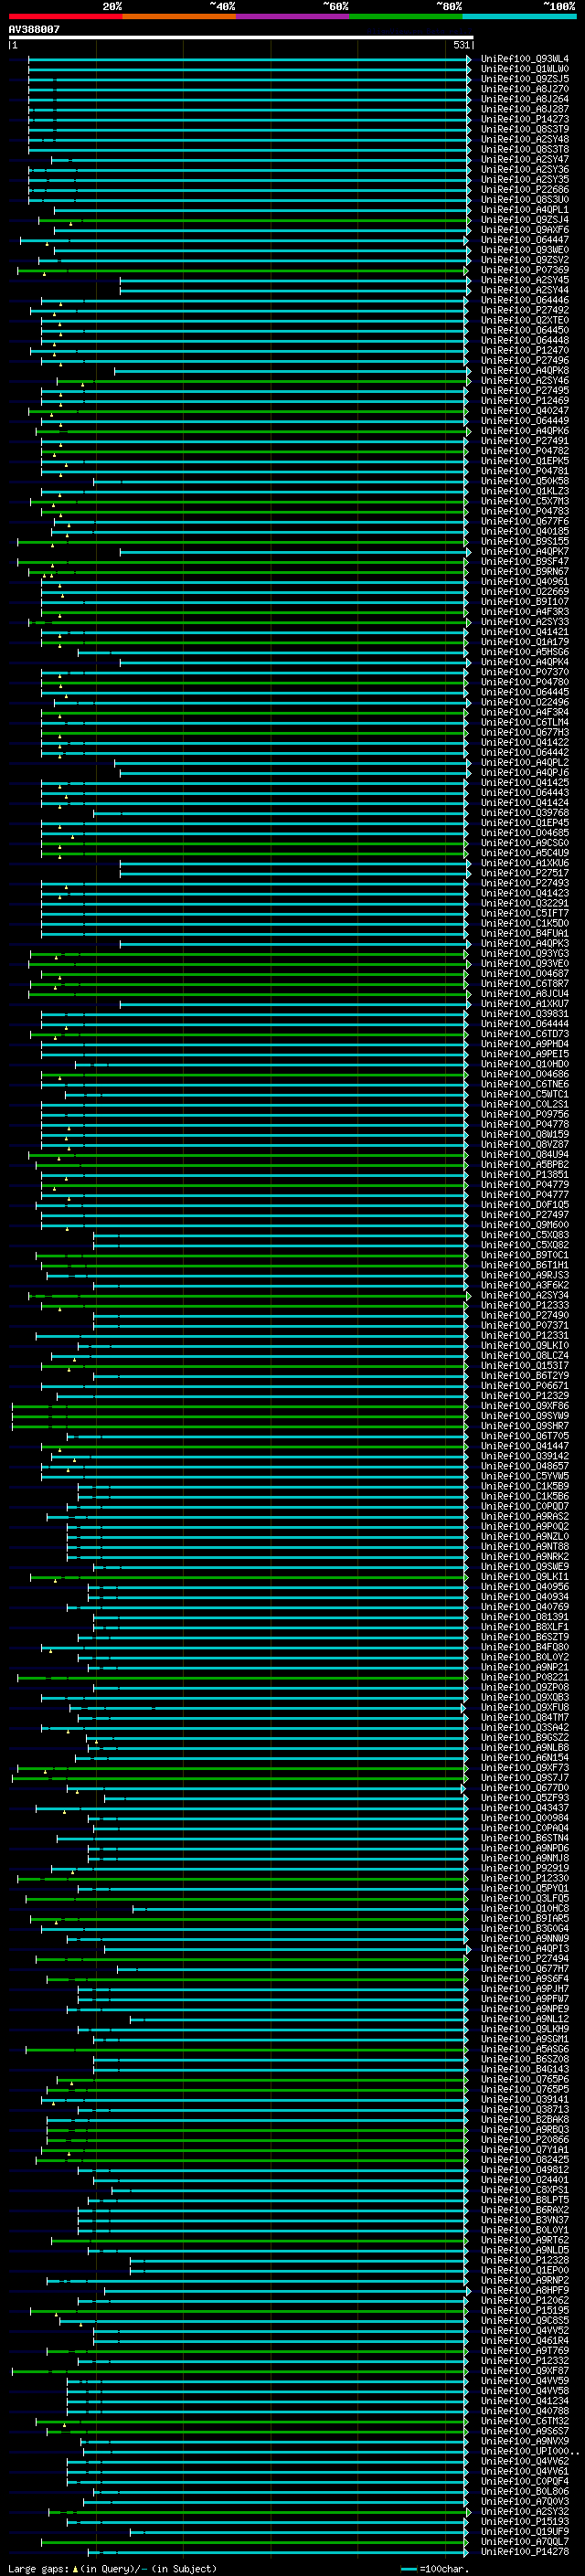
Task: Select the UniRef100_C5X7M3 label
Action: coord(525,501)
